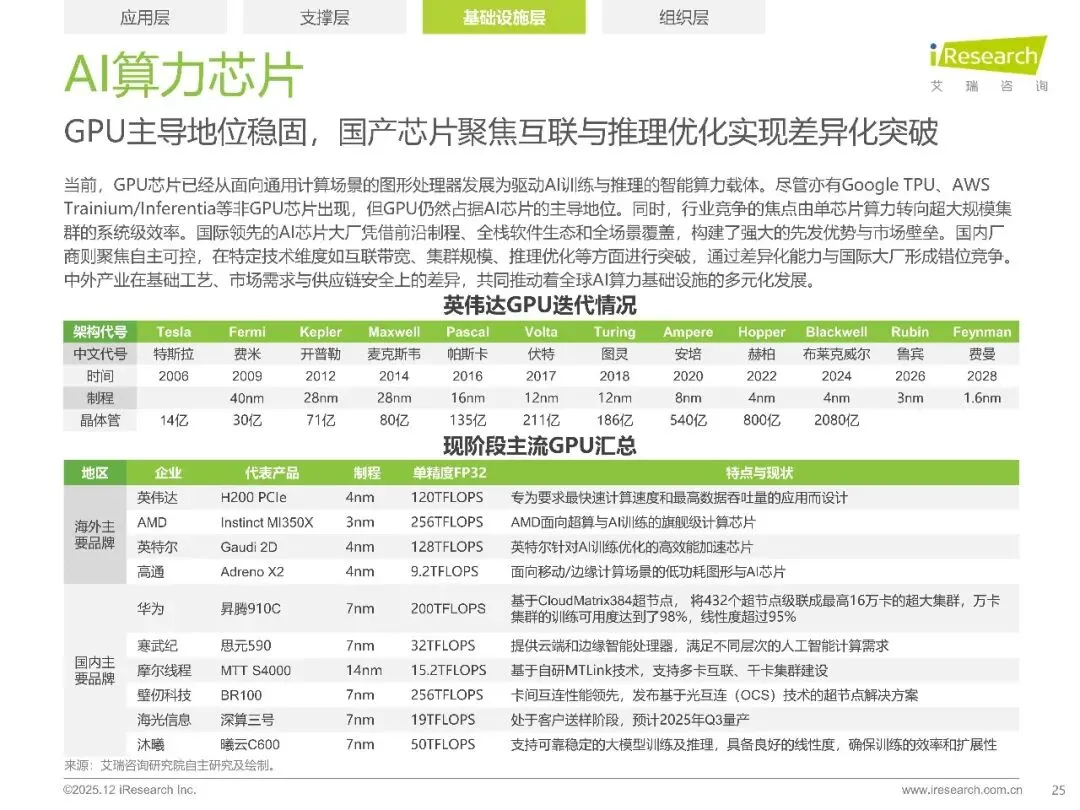Click the 摩尔线程 company cell
1080x810 pixels.
point(164,670)
